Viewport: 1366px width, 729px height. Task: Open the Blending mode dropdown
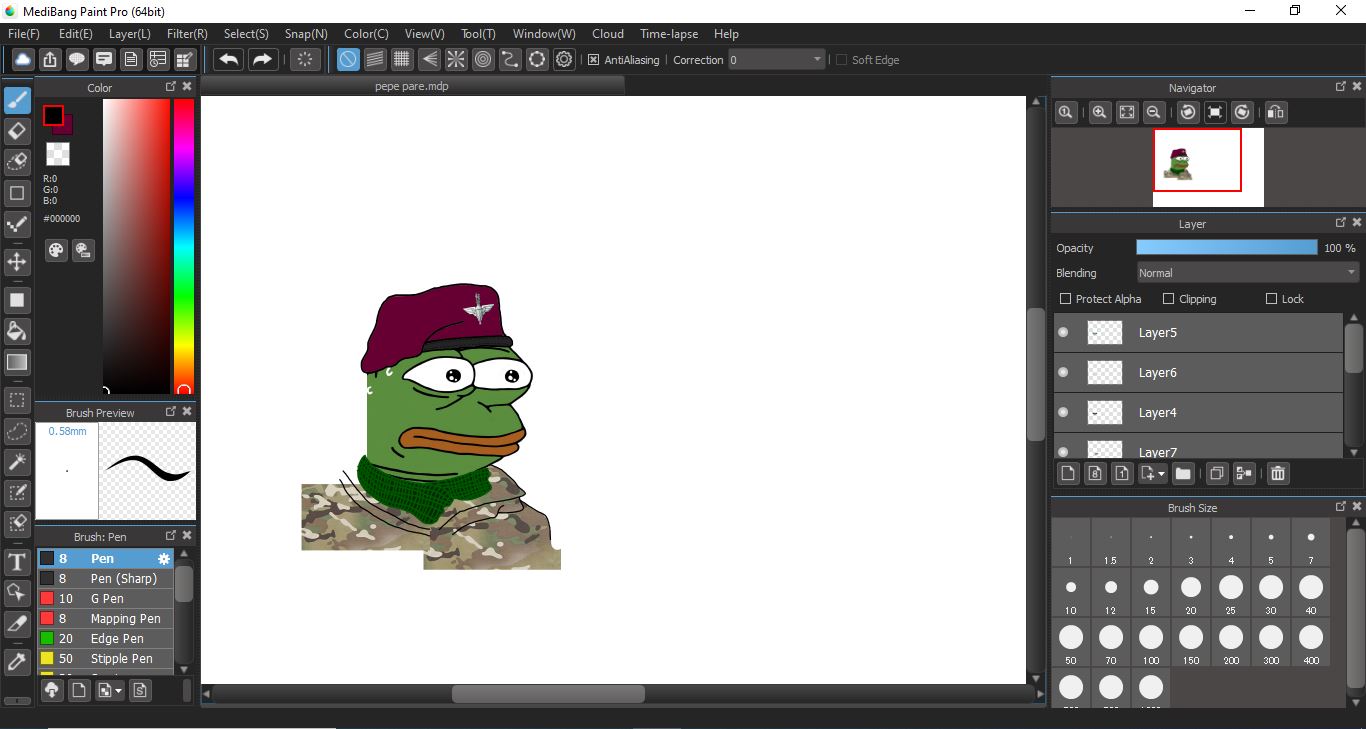[1248, 273]
